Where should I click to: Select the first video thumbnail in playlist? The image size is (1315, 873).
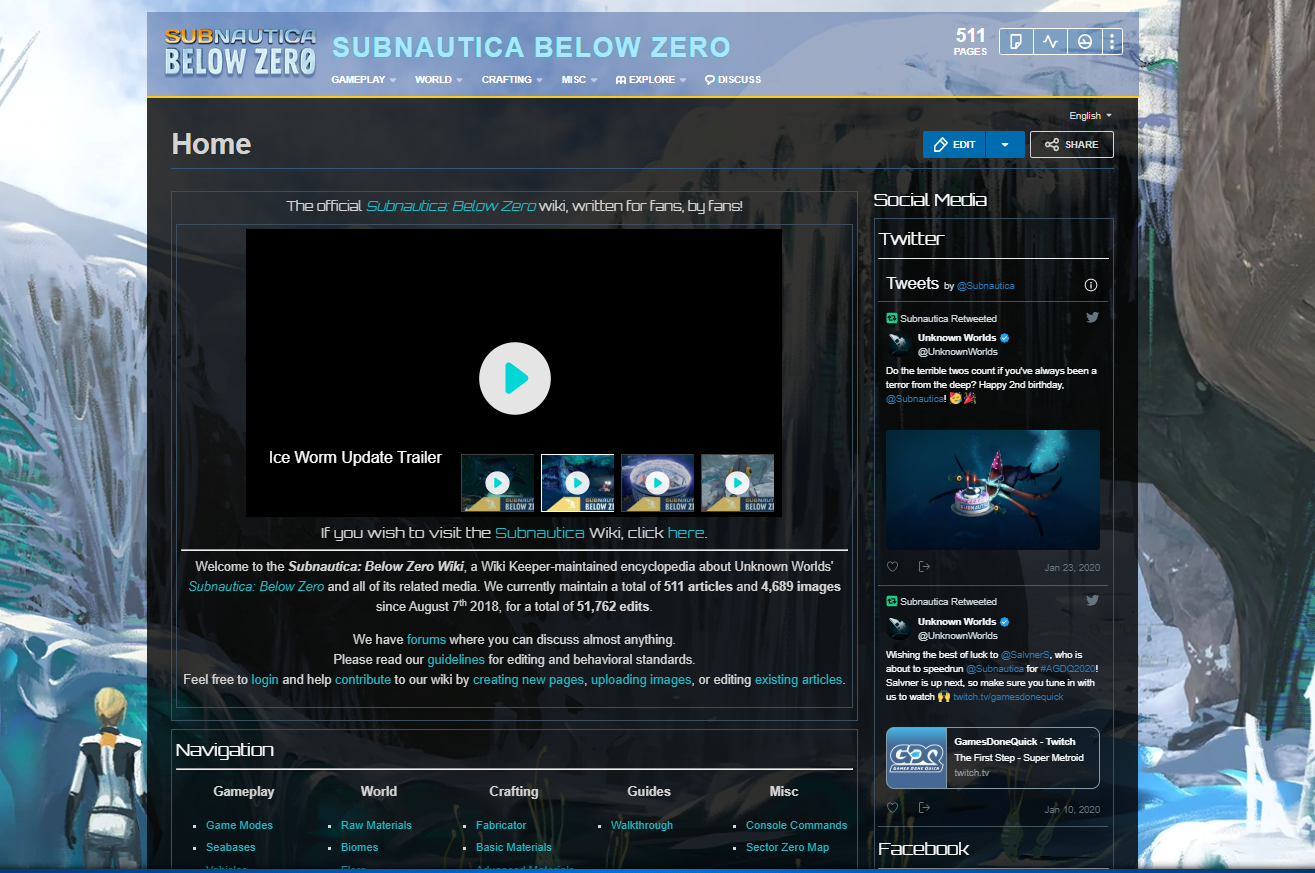click(x=497, y=483)
